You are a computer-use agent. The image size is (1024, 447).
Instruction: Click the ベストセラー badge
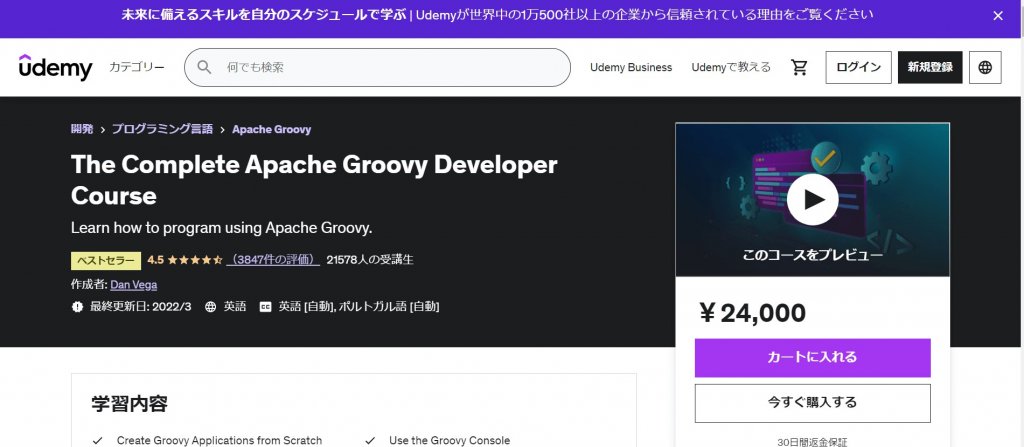[106, 260]
